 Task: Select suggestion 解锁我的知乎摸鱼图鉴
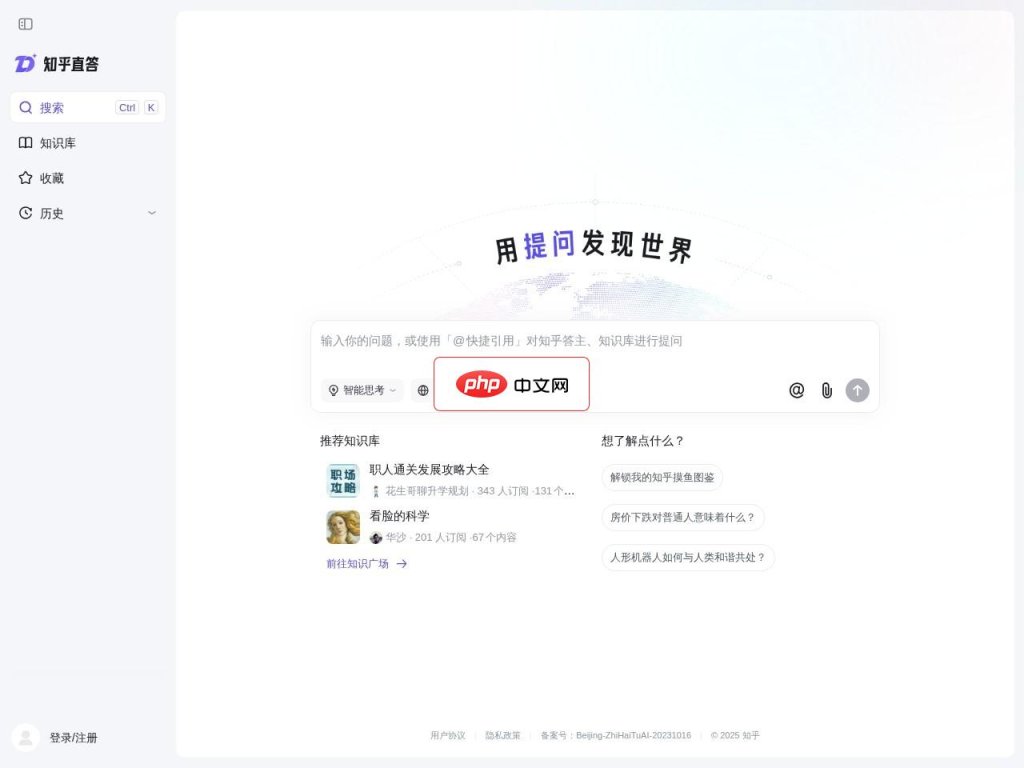pyautogui.click(x=662, y=477)
